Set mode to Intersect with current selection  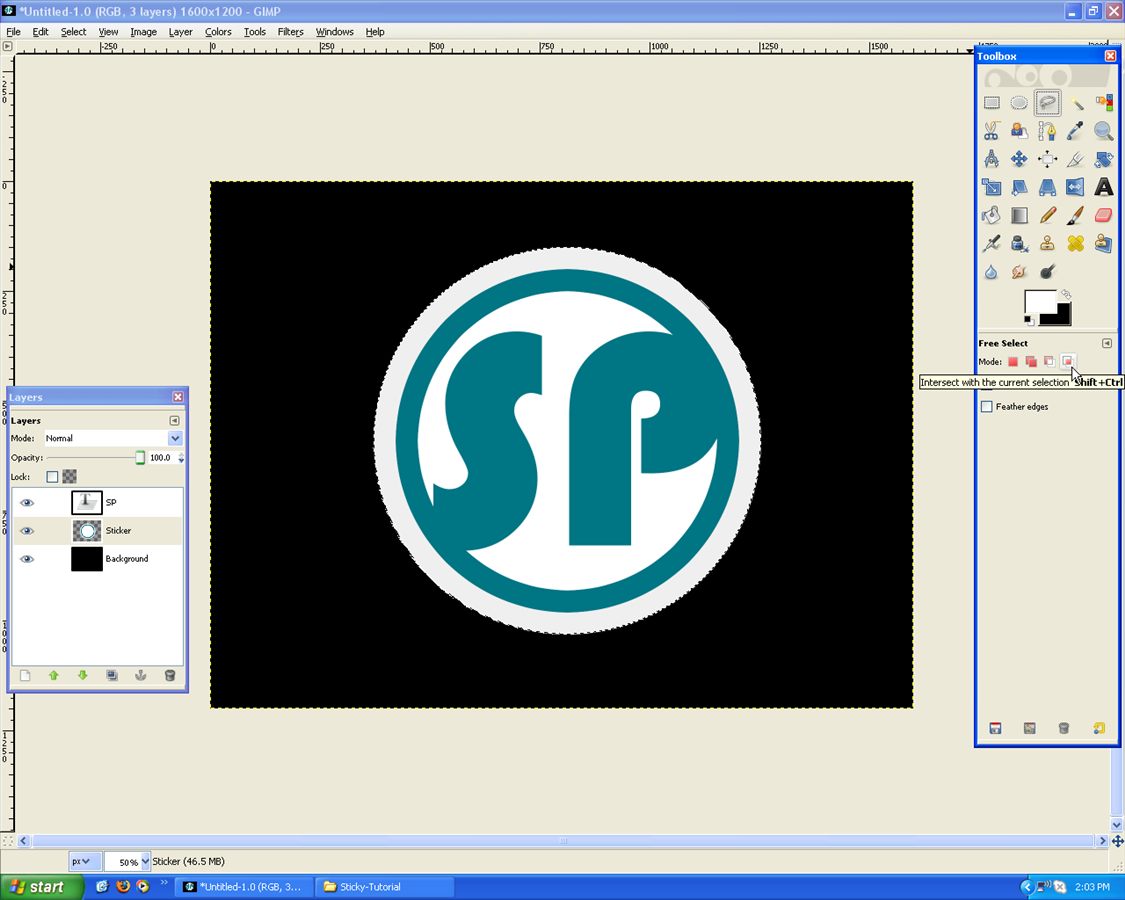tap(1068, 362)
